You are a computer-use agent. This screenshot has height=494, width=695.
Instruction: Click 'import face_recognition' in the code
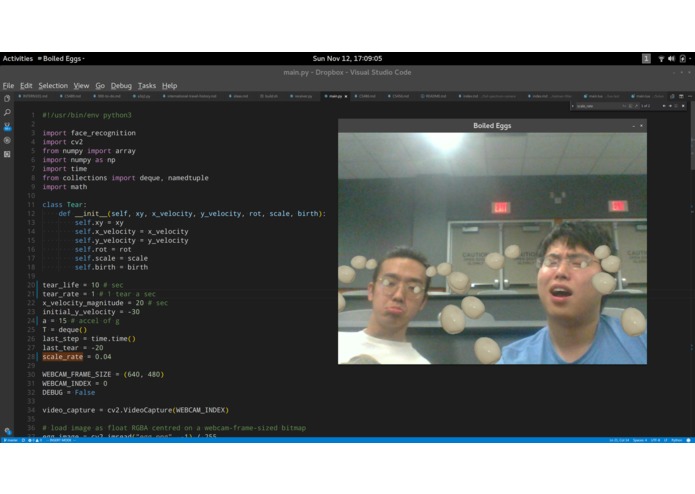tap(89, 133)
